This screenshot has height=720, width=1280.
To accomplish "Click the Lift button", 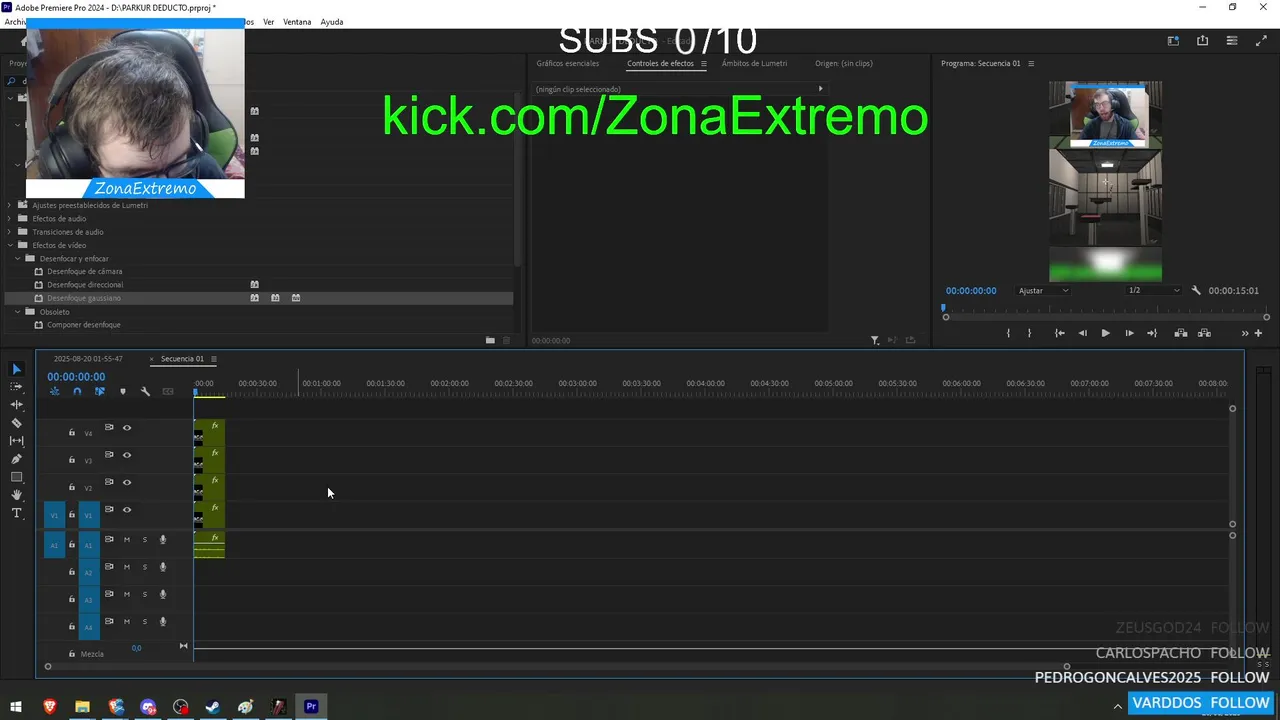I will 1181,333.
